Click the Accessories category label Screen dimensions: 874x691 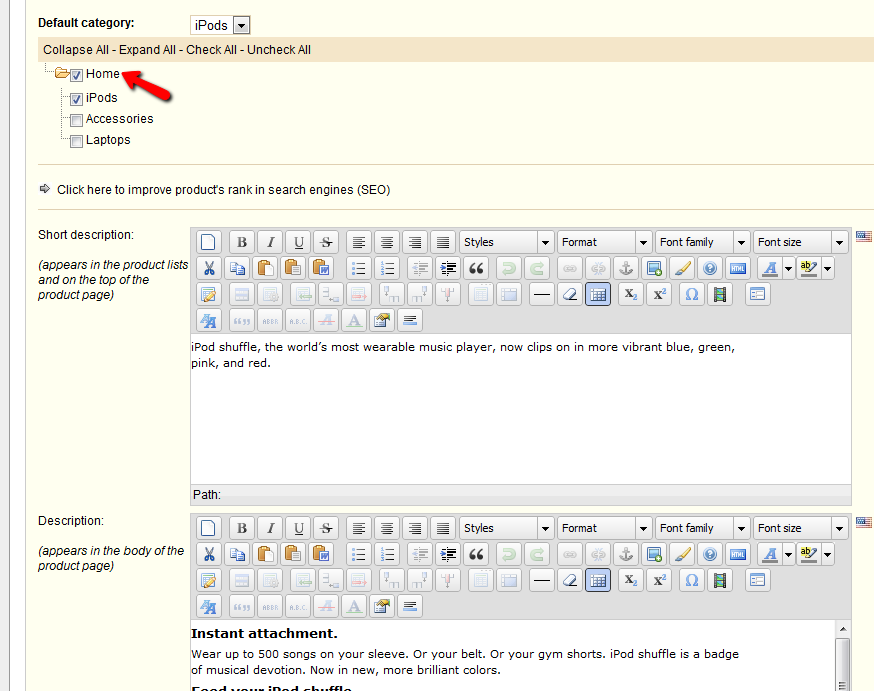[119, 119]
